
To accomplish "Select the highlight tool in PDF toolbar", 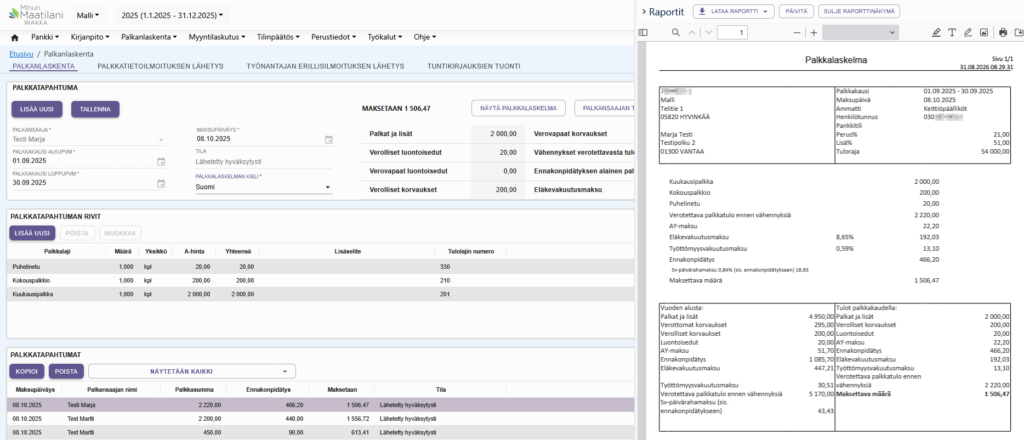I will tap(936, 33).
